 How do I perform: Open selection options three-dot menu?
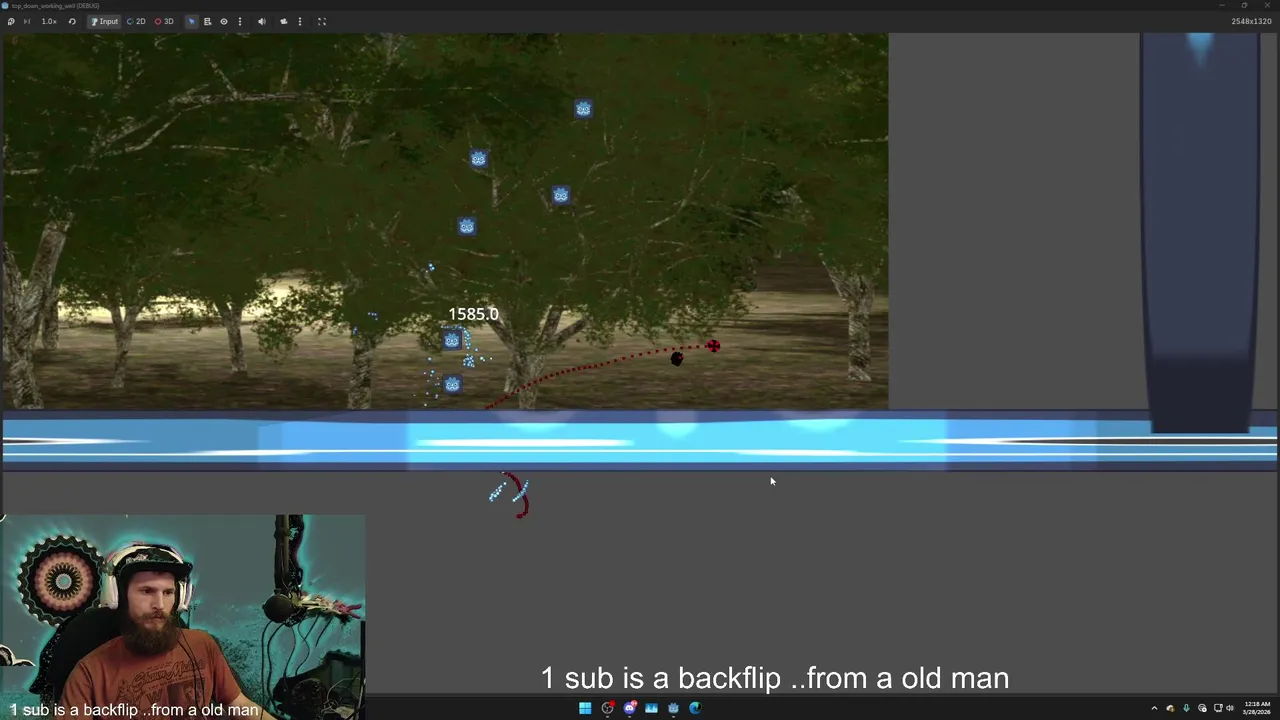point(239,21)
